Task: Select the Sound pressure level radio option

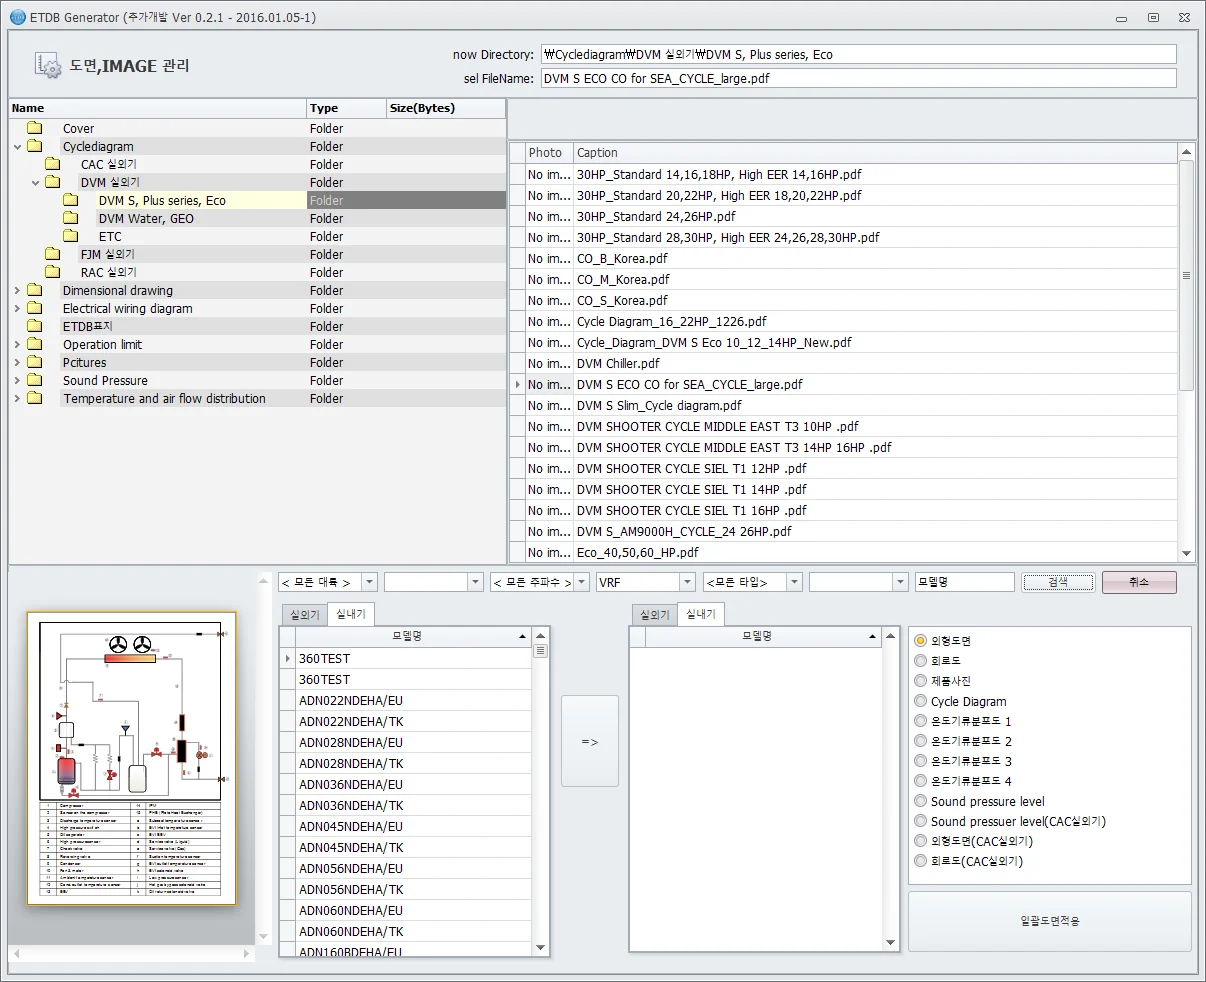Action: point(921,801)
